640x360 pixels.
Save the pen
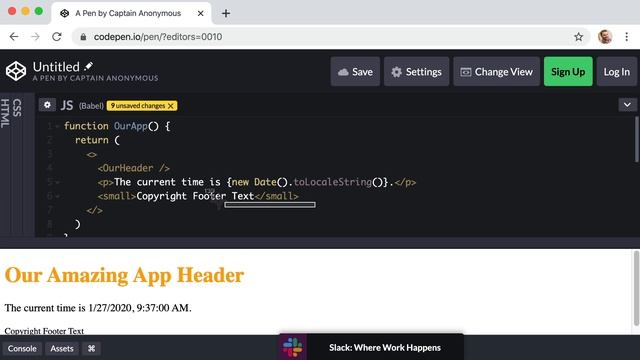click(x=355, y=72)
